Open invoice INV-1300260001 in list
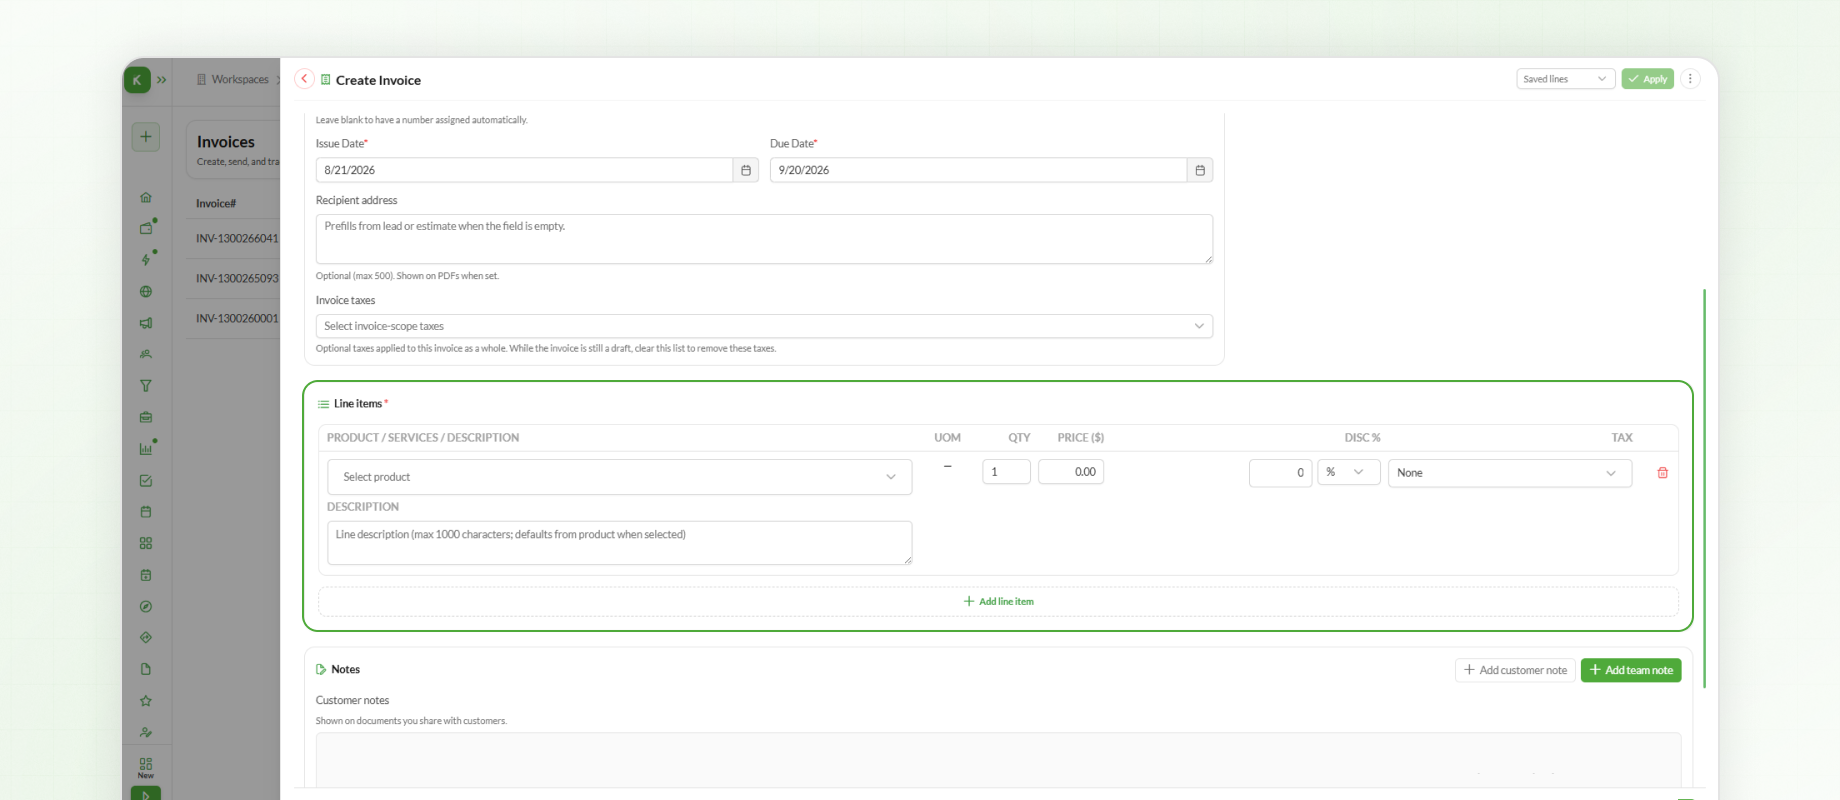 click(x=237, y=318)
